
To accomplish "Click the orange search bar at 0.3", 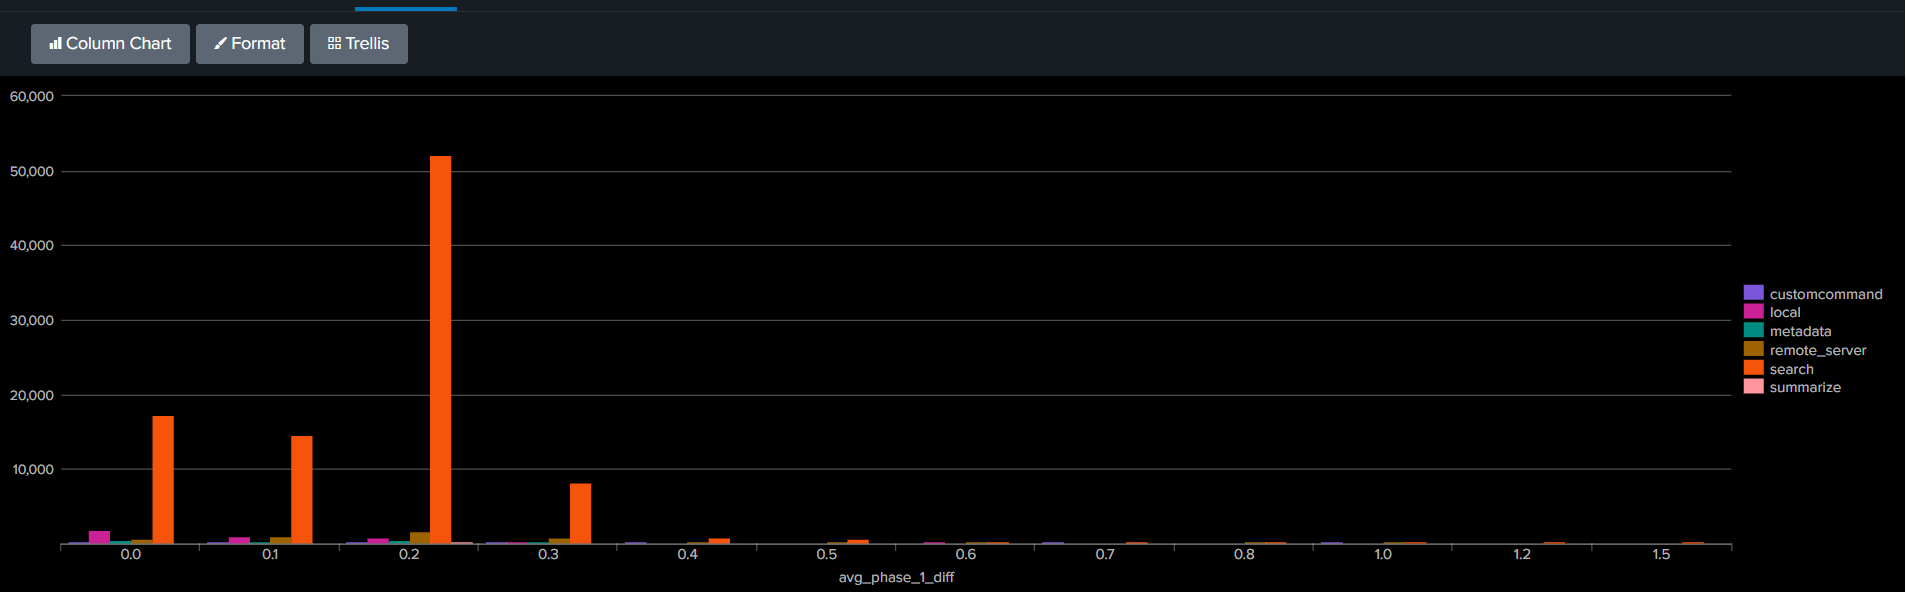I will point(580,514).
